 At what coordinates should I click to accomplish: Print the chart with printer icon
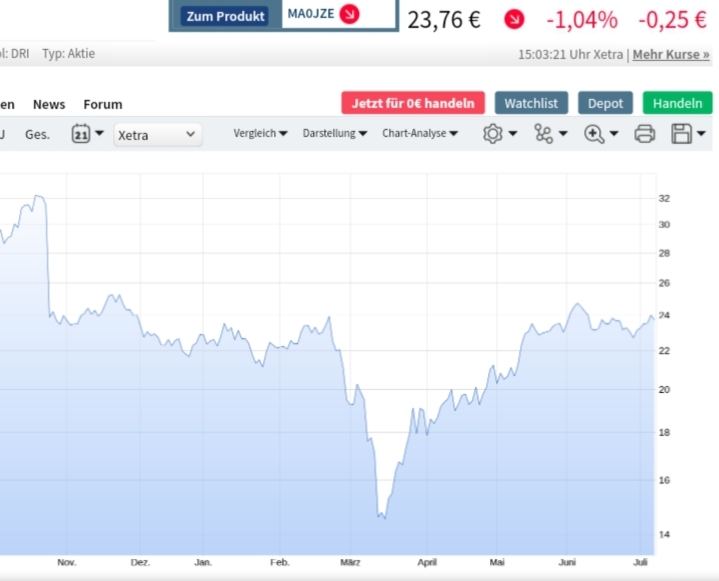(645, 134)
